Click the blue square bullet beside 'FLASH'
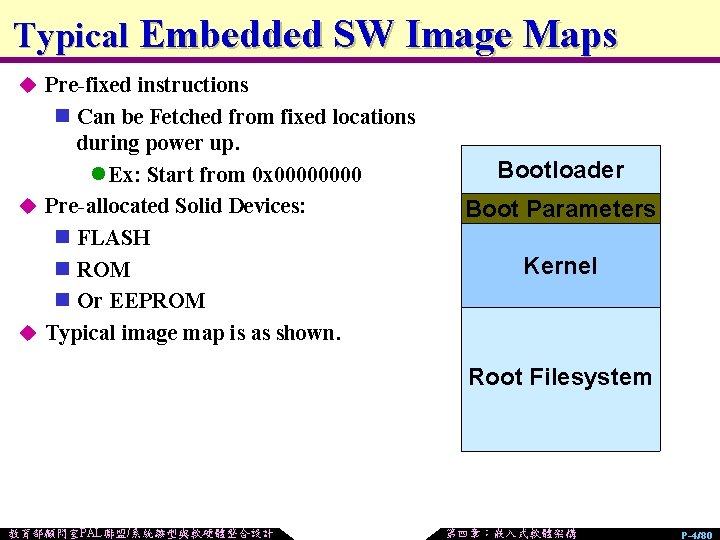 (x=62, y=236)
